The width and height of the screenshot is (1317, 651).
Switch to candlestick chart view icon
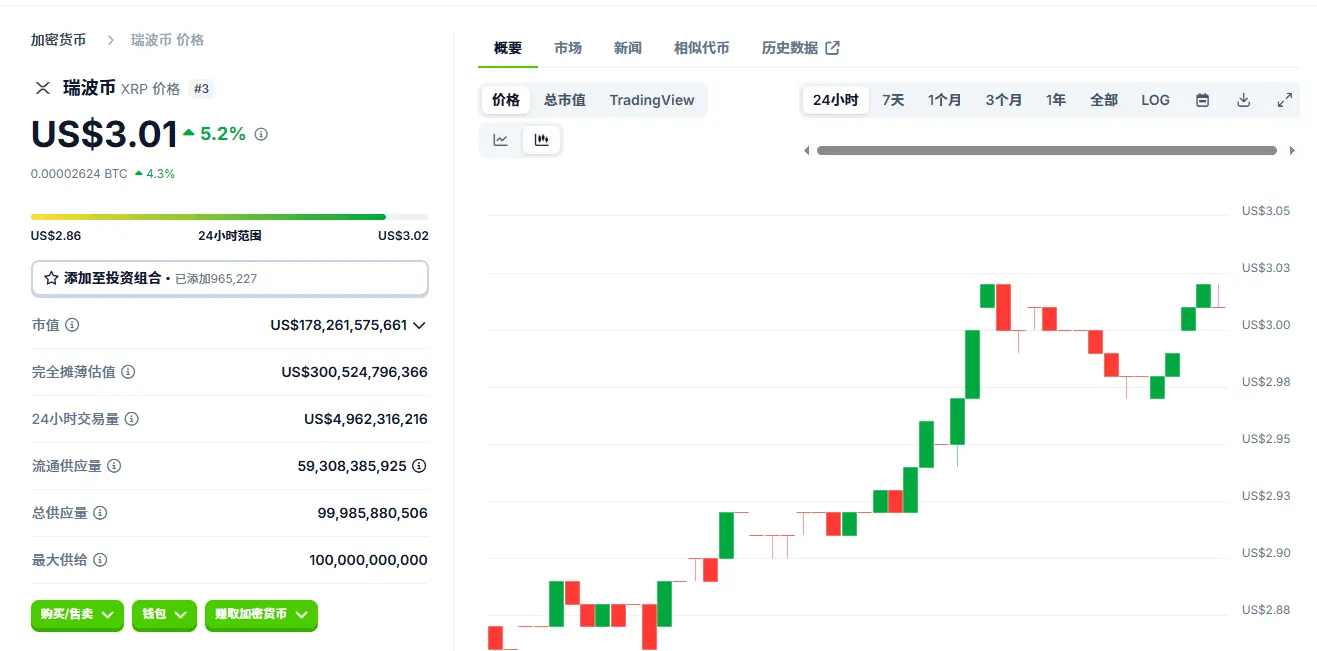pyautogui.click(x=542, y=140)
